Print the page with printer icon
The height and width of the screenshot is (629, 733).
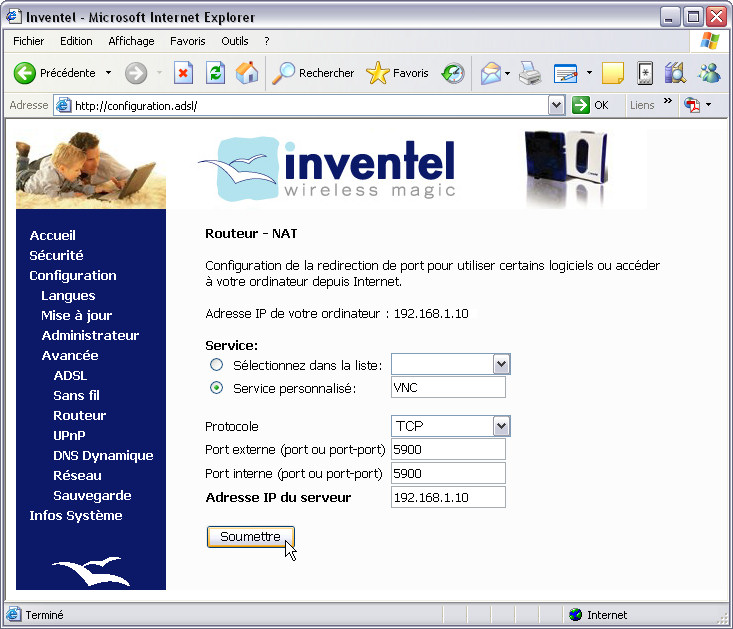click(530, 73)
